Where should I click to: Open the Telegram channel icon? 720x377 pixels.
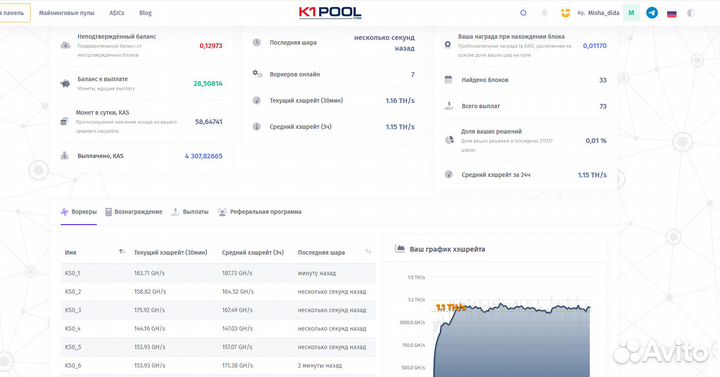(x=652, y=13)
